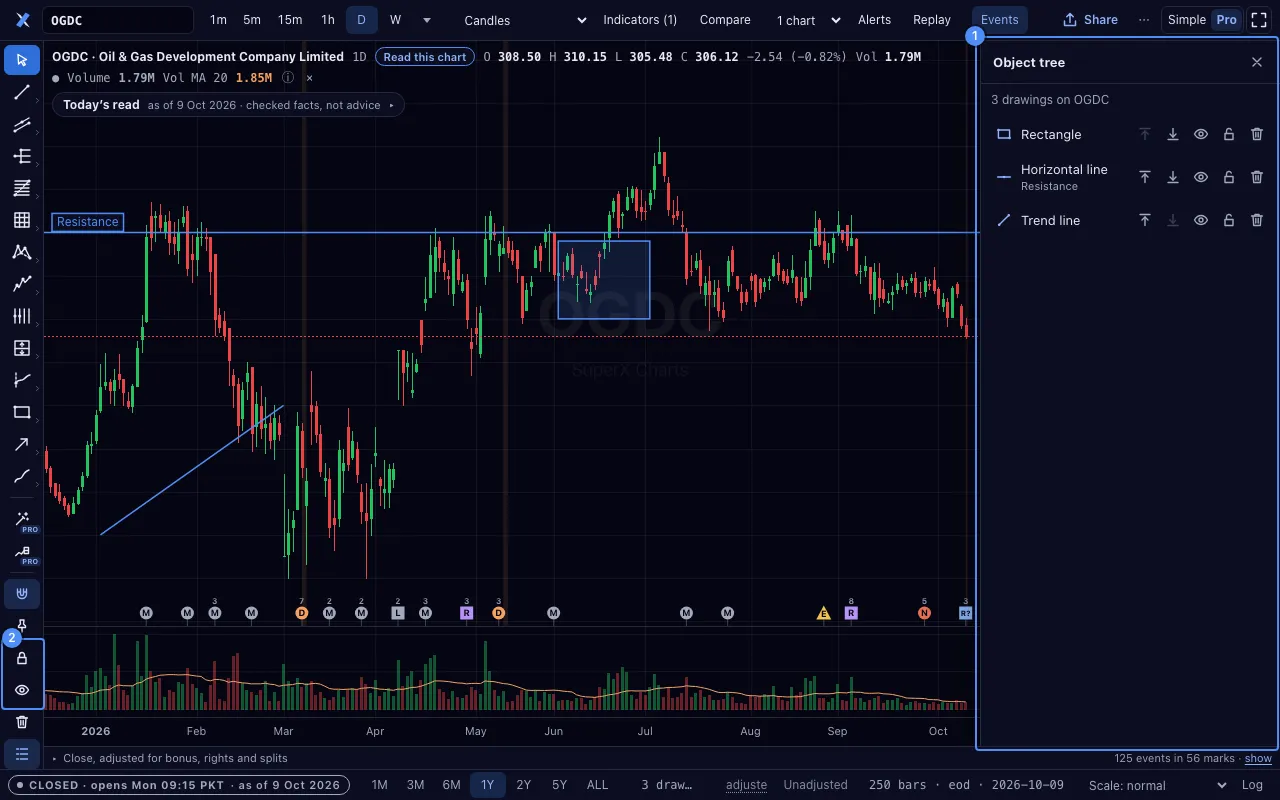Expand more timeframe options arrow
Image resolution: width=1280 pixels, height=800 pixels.
pos(427,20)
